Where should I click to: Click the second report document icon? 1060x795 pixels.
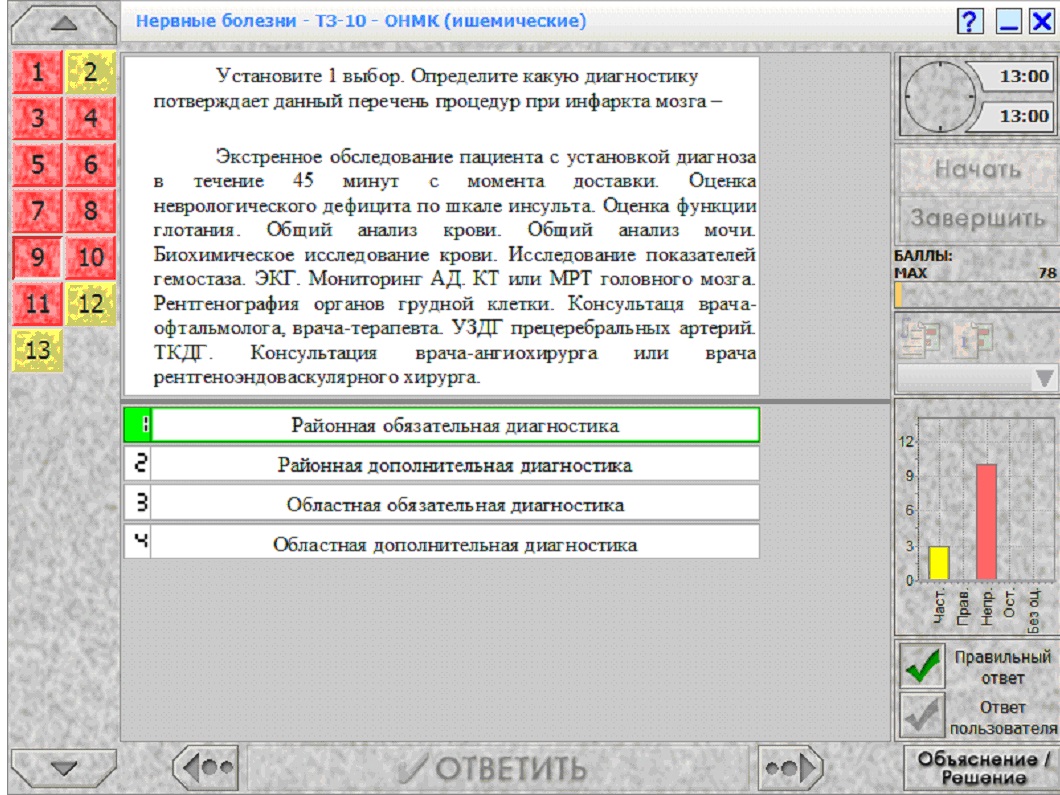973,337
